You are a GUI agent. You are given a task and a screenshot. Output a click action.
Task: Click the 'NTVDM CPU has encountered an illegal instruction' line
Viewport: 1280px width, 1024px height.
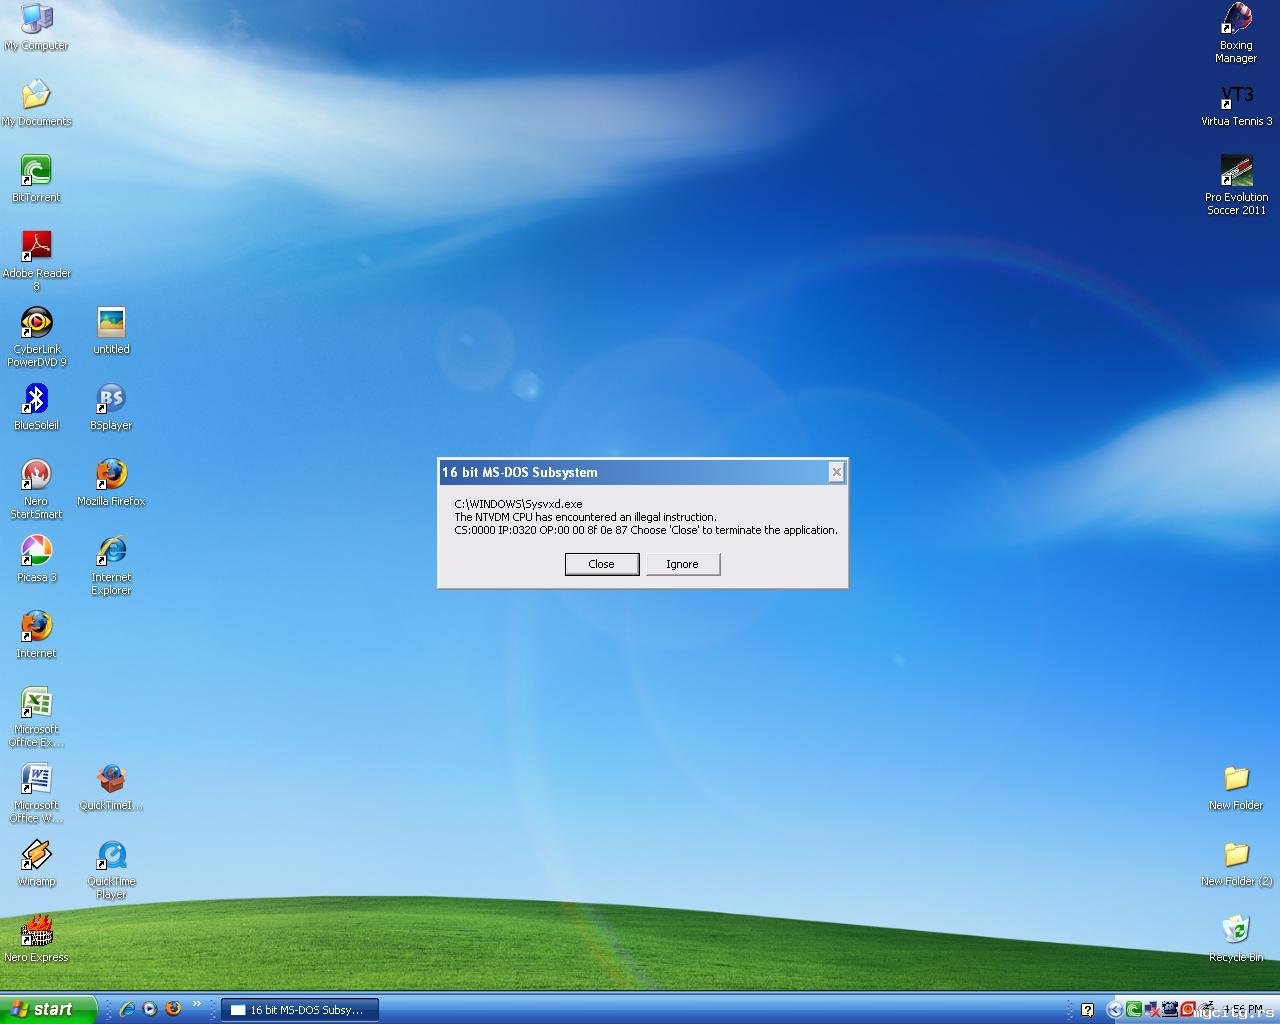[585, 517]
